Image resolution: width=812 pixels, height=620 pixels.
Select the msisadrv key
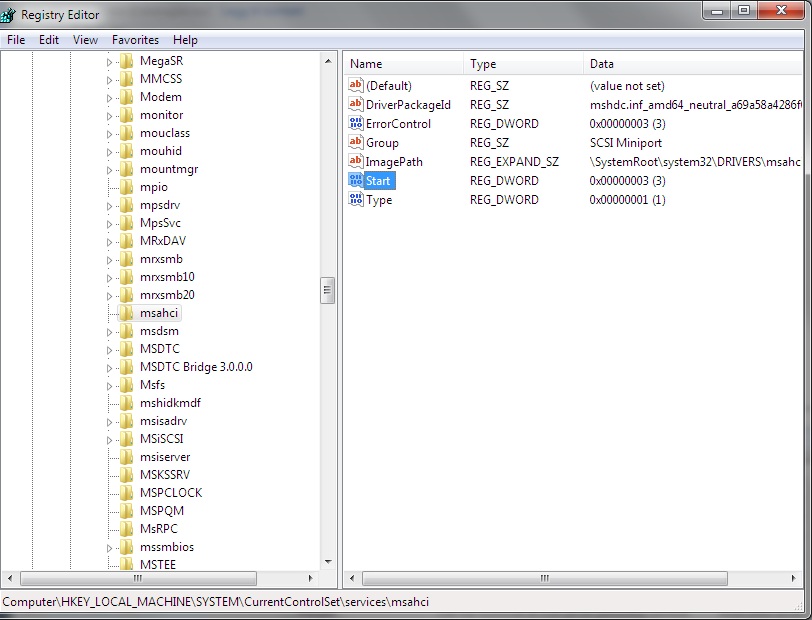click(163, 421)
